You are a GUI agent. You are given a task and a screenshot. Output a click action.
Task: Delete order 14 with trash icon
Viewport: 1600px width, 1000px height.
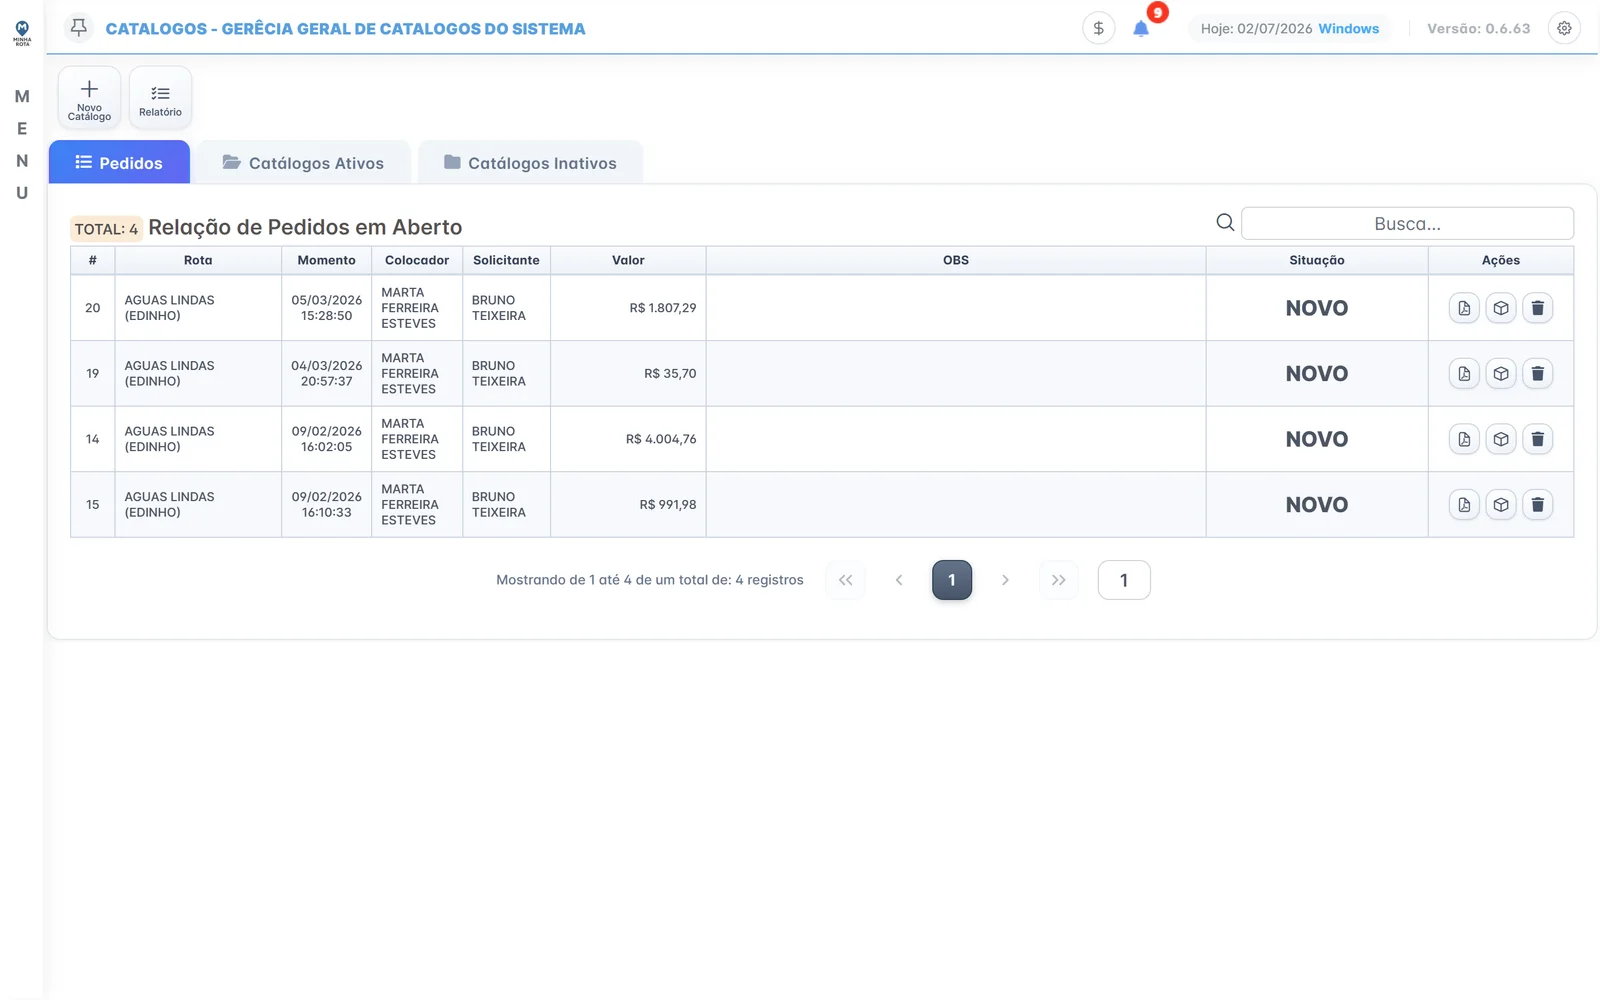pyautogui.click(x=1538, y=439)
